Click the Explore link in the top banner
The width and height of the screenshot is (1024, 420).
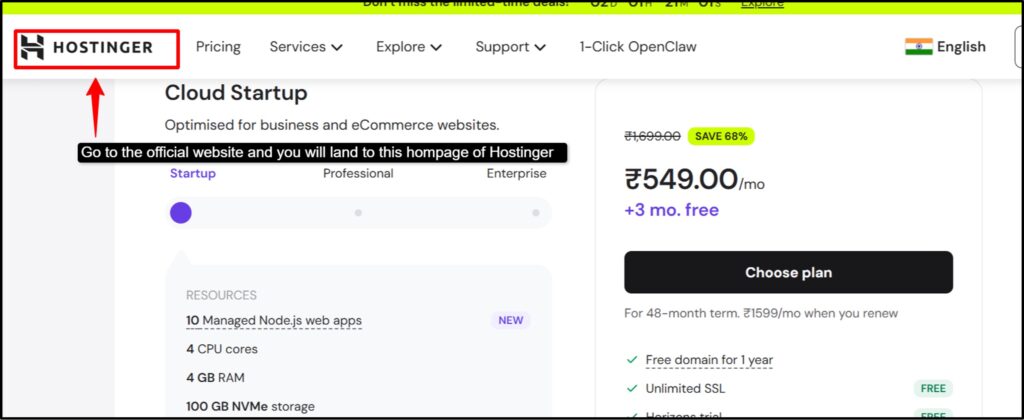762,4
